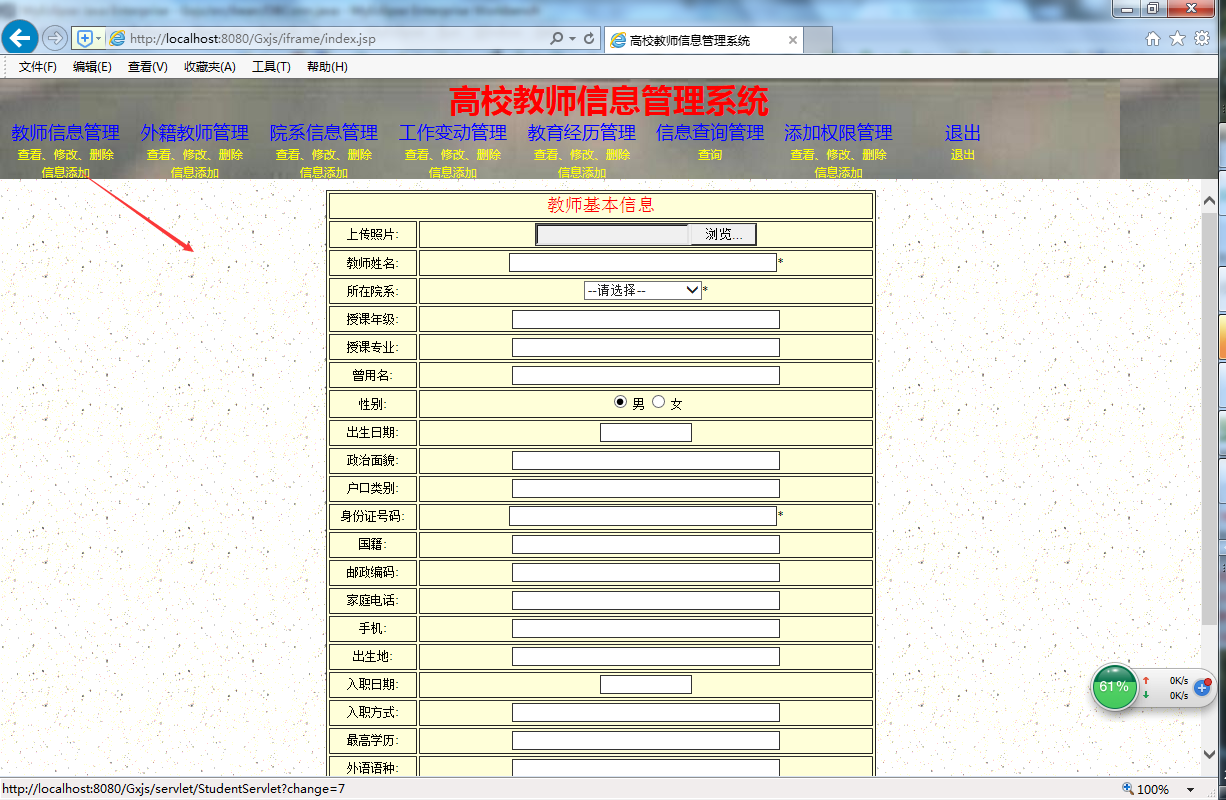Open the 100% zoom level dropdown arrow
1226x800 pixels.
pyautogui.click(x=1190, y=790)
